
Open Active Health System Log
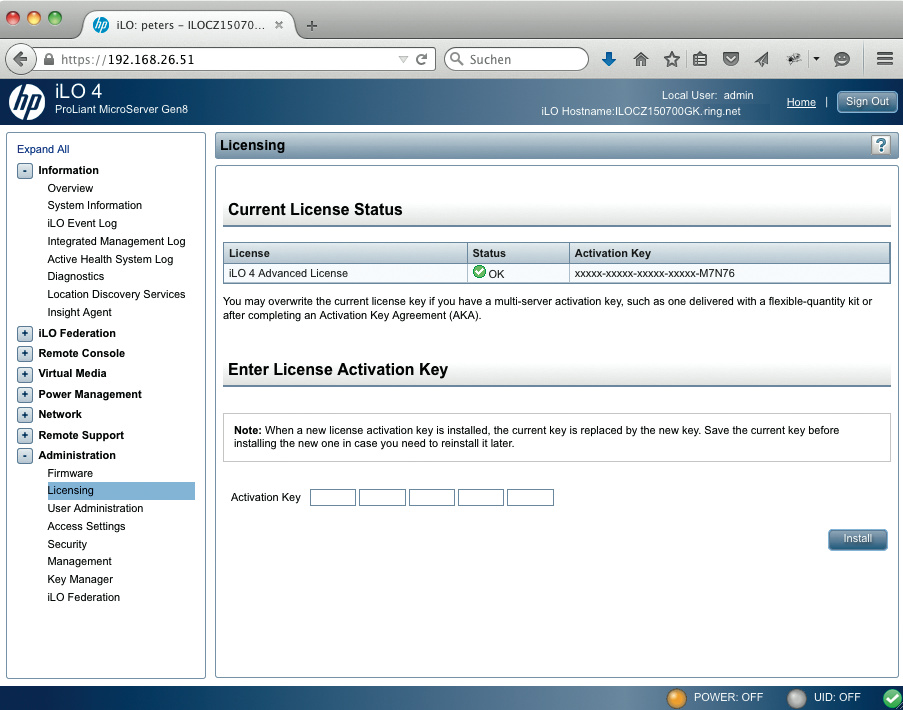pos(110,259)
